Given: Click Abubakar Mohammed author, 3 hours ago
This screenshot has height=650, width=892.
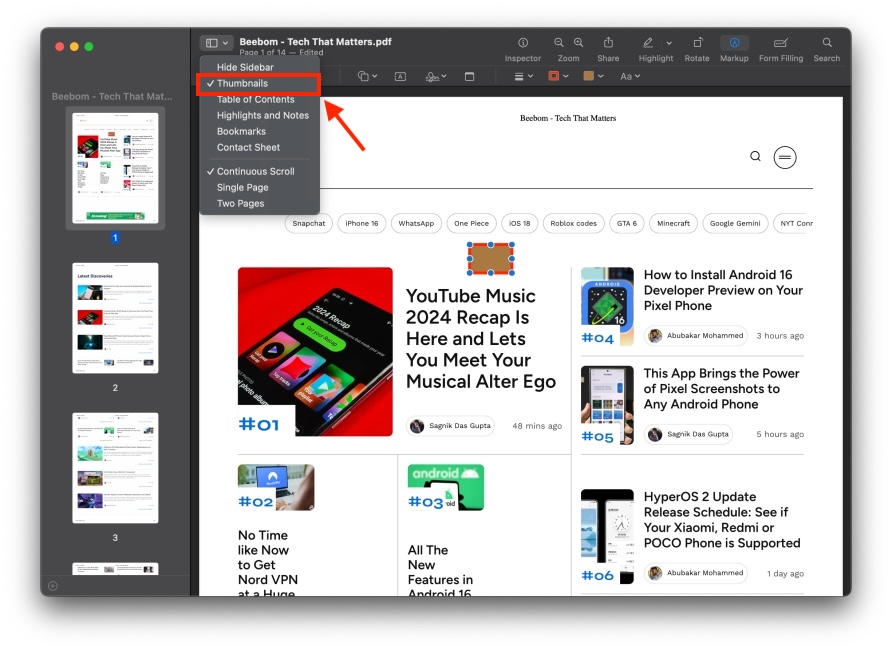Looking at the screenshot, I should (x=696, y=336).
